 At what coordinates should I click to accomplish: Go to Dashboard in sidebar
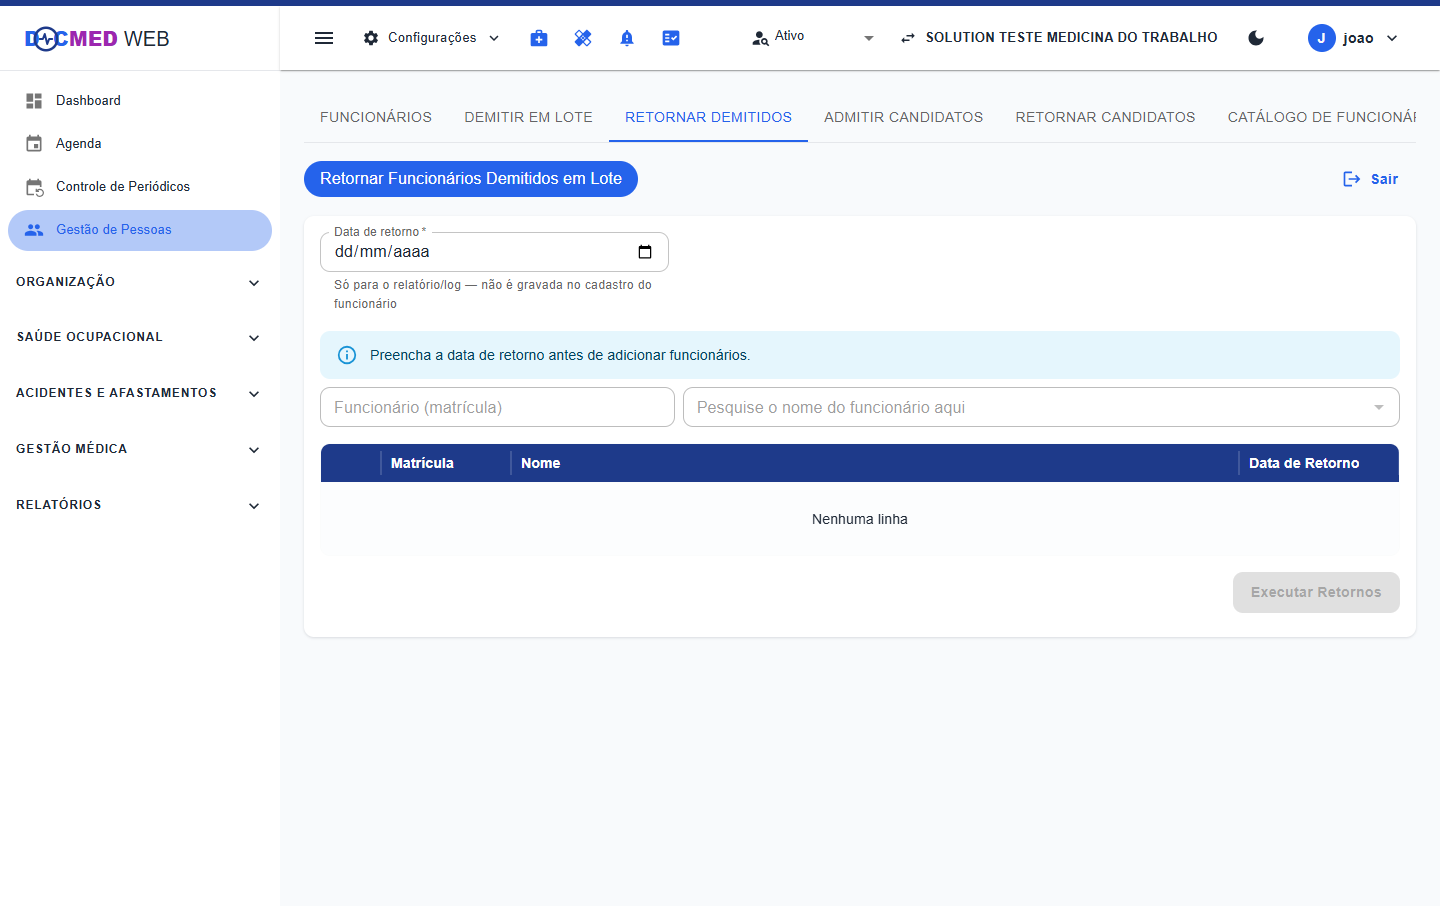point(140,101)
